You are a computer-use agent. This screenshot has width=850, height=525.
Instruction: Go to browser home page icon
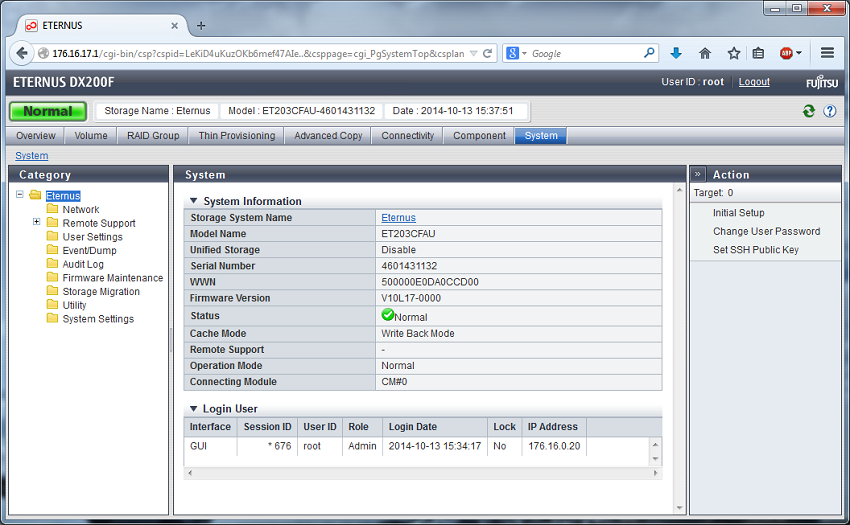[705, 53]
